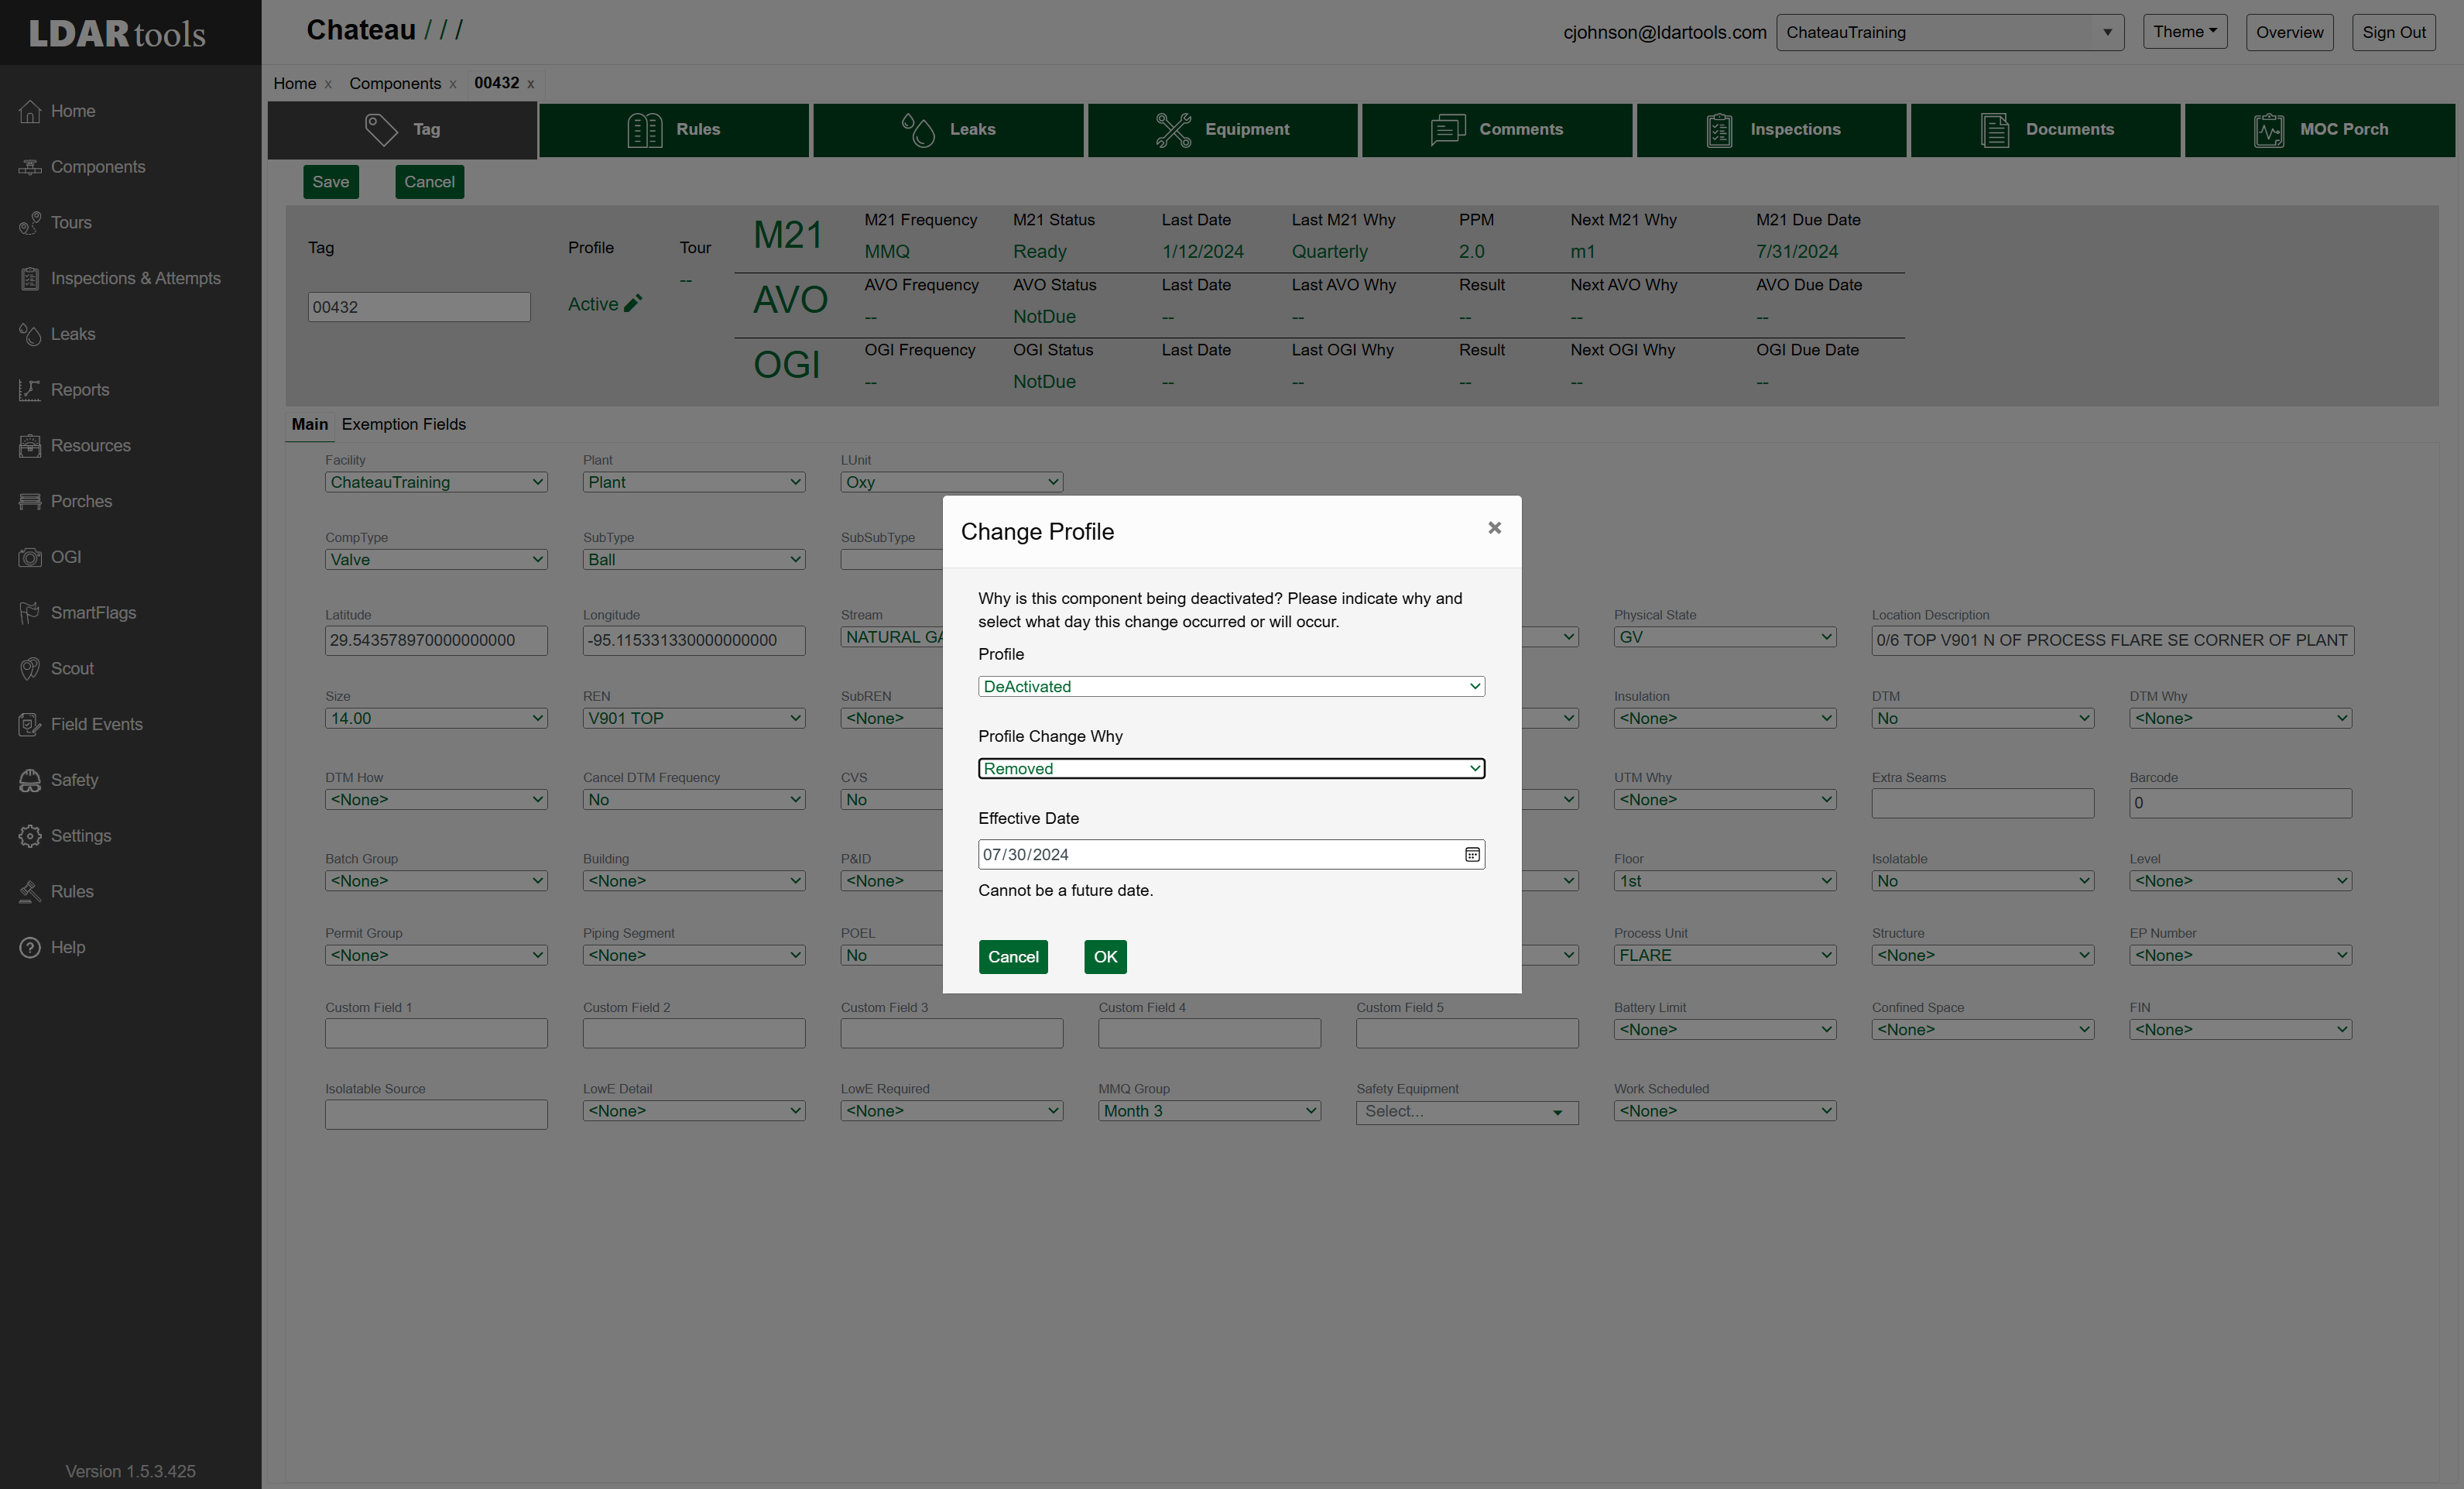The image size is (2464, 1489).
Task: Open the Theme dropdown menu
Action: tap(2184, 31)
